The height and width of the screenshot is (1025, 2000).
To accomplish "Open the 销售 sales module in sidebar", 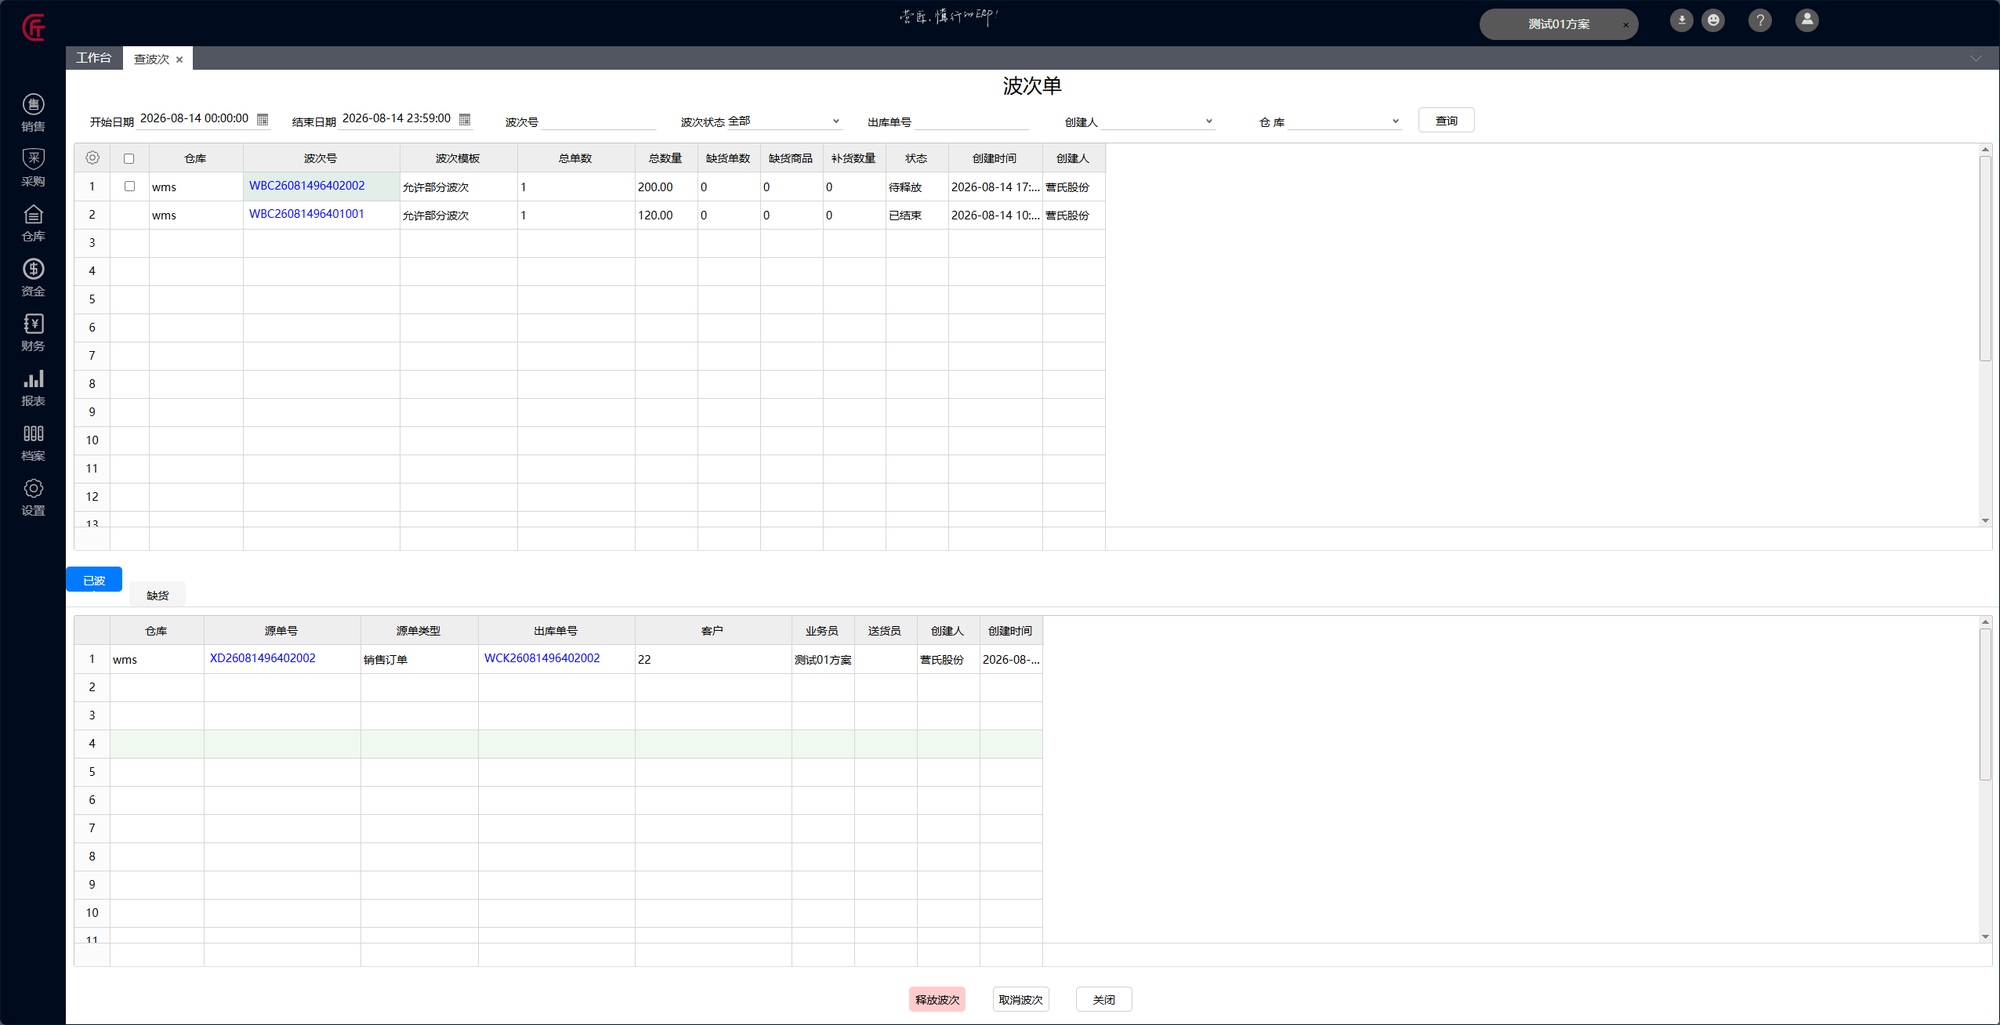I will pyautogui.click(x=33, y=113).
